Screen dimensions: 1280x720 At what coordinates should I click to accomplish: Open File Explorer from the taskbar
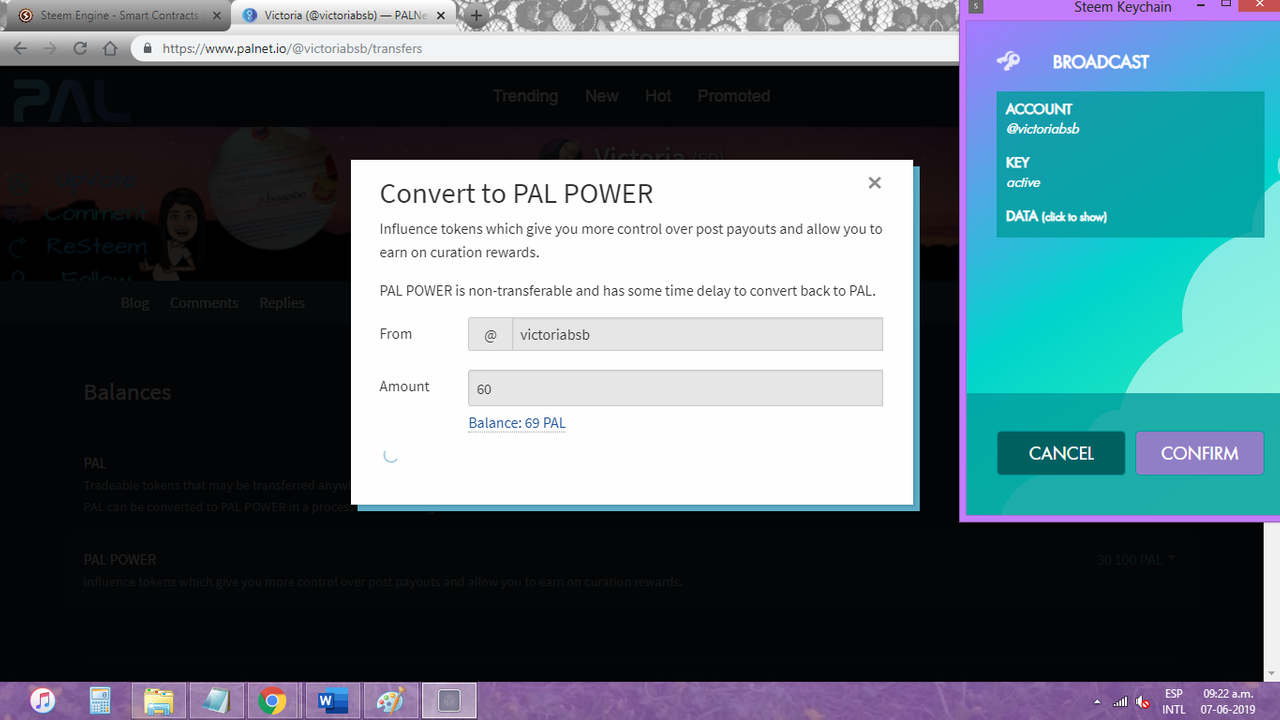(158, 701)
